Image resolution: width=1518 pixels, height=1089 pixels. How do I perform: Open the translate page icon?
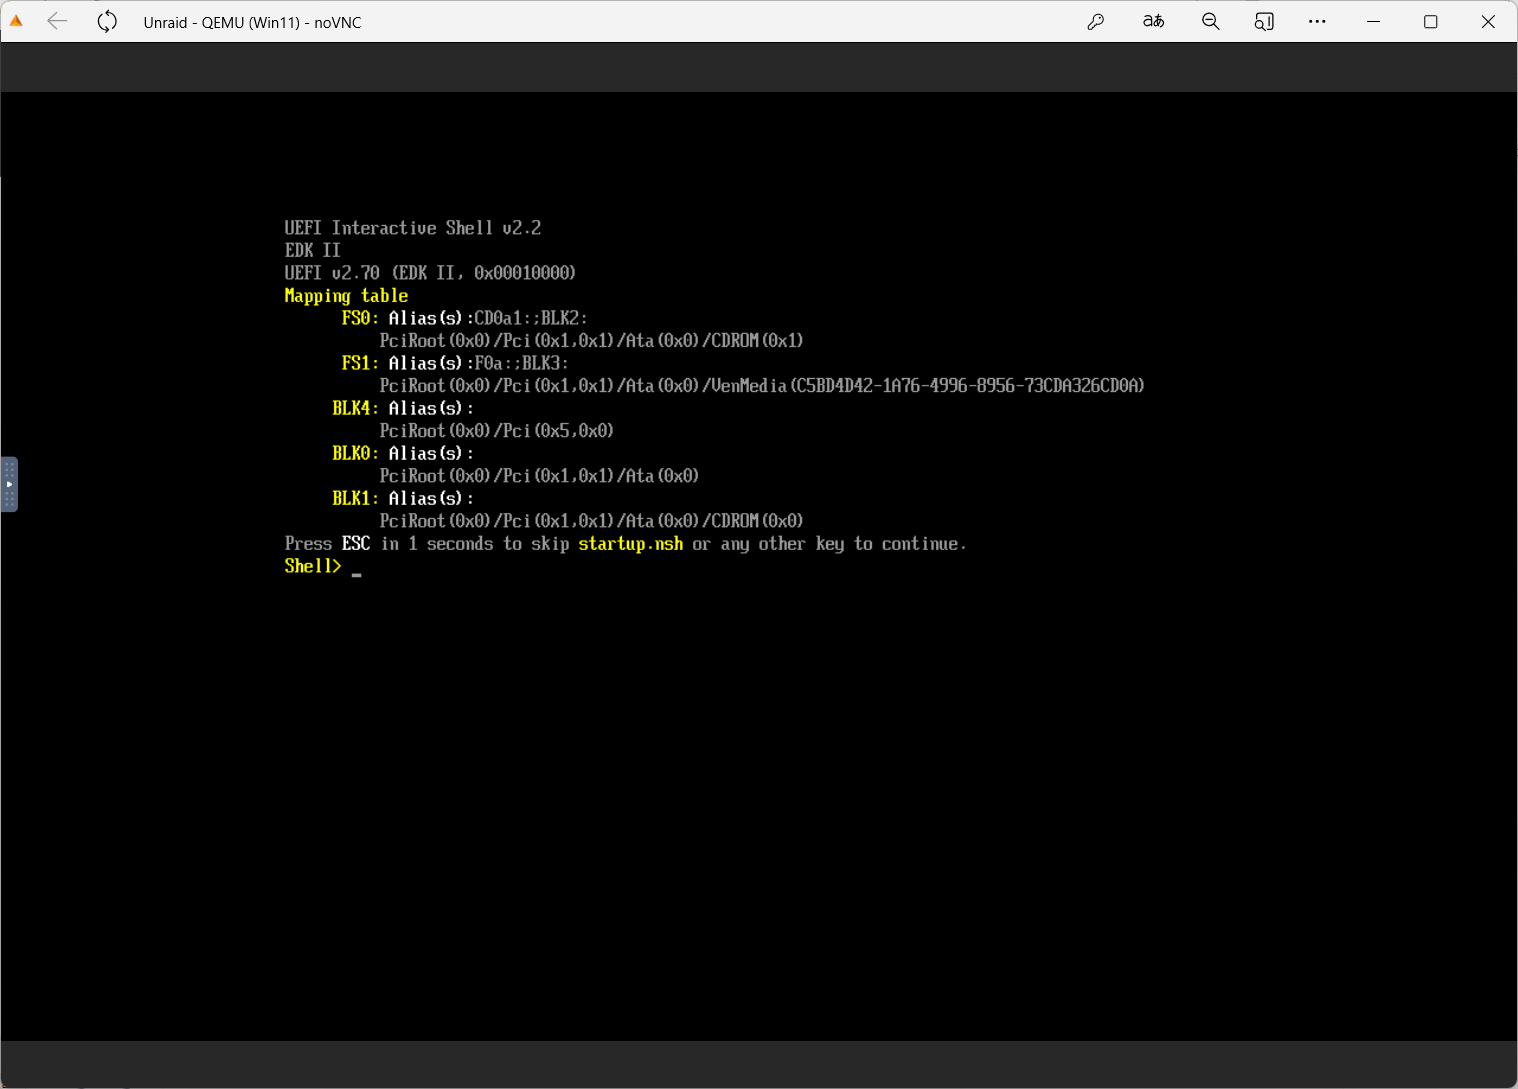click(x=1153, y=21)
